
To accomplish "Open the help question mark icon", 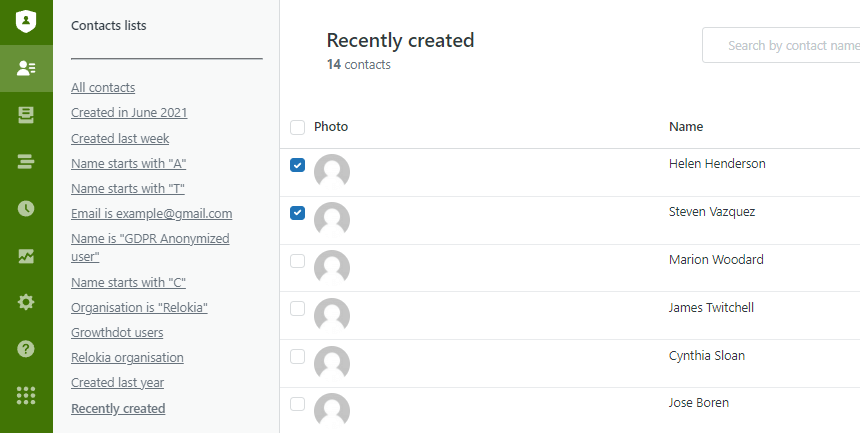I will (26, 349).
